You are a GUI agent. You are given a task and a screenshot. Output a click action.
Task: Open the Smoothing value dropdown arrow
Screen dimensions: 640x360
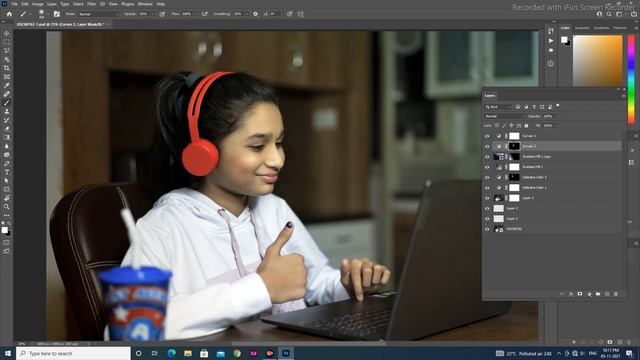[247, 14]
